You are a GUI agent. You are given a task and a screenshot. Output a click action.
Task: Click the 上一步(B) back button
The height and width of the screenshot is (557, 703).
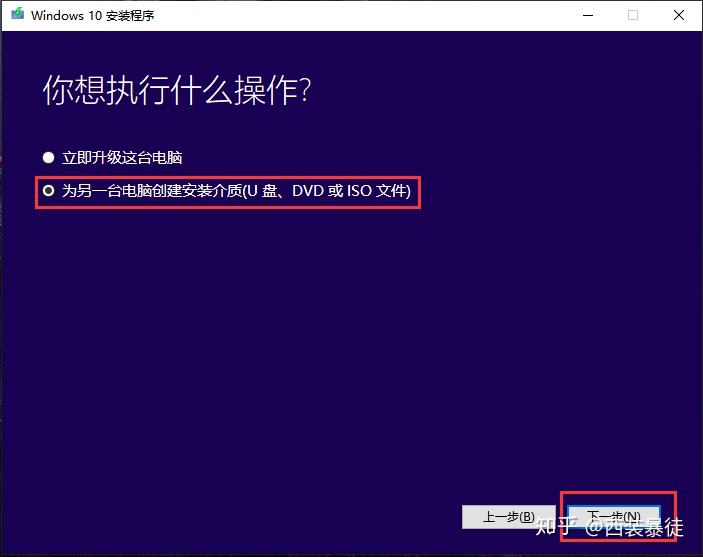tap(508, 517)
